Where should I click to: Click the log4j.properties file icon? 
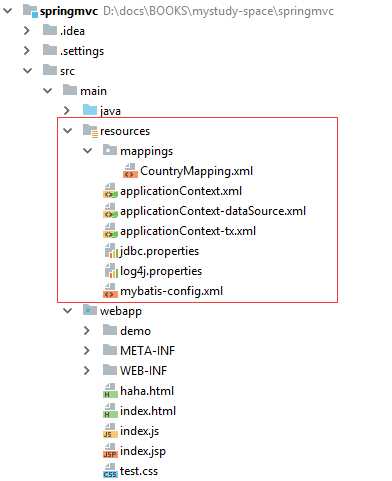coord(111,271)
